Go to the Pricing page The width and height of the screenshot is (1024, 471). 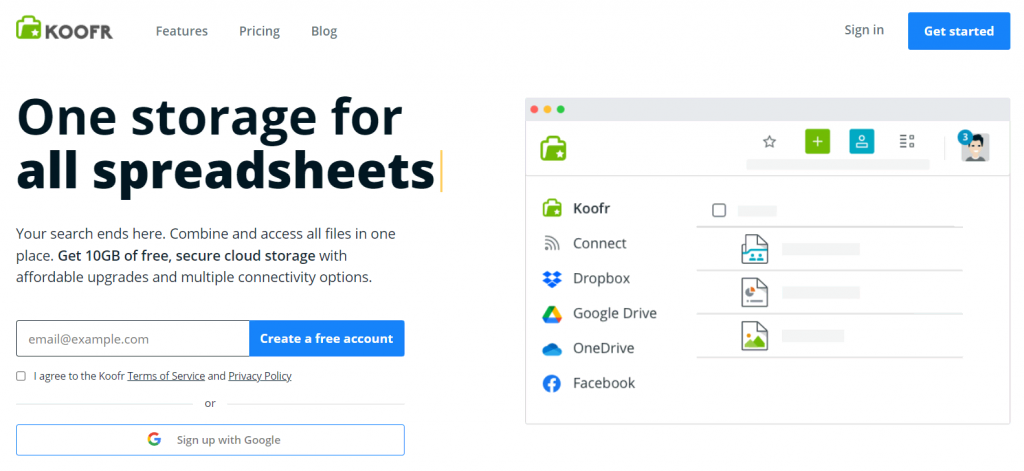[x=259, y=31]
